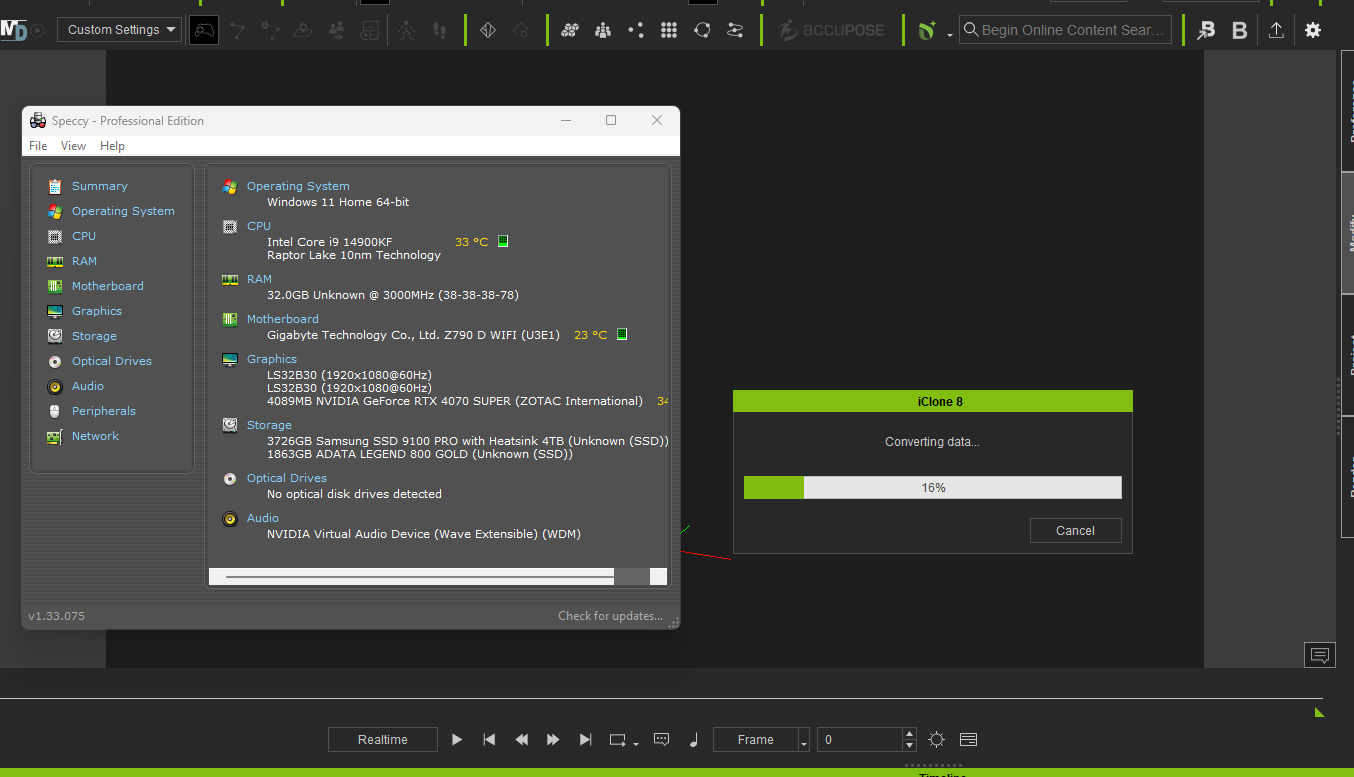Open the View menu in Speccy
This screenshot has width=1354, height=777.
(73, 146)
